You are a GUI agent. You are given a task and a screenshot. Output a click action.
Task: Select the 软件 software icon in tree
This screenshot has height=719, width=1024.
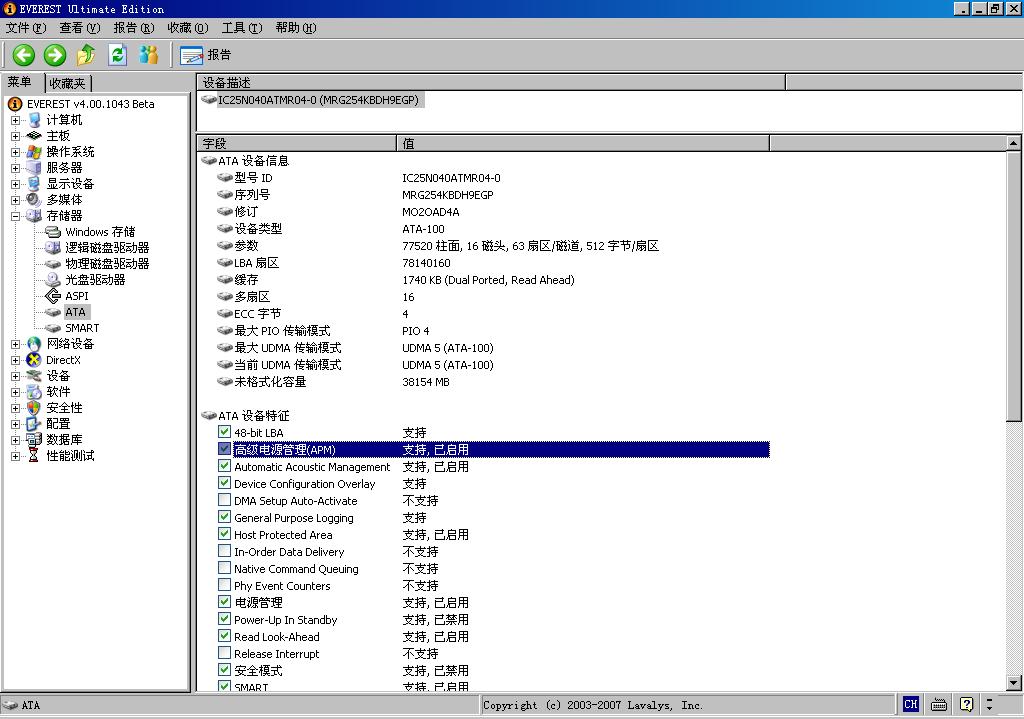point(35,392)
